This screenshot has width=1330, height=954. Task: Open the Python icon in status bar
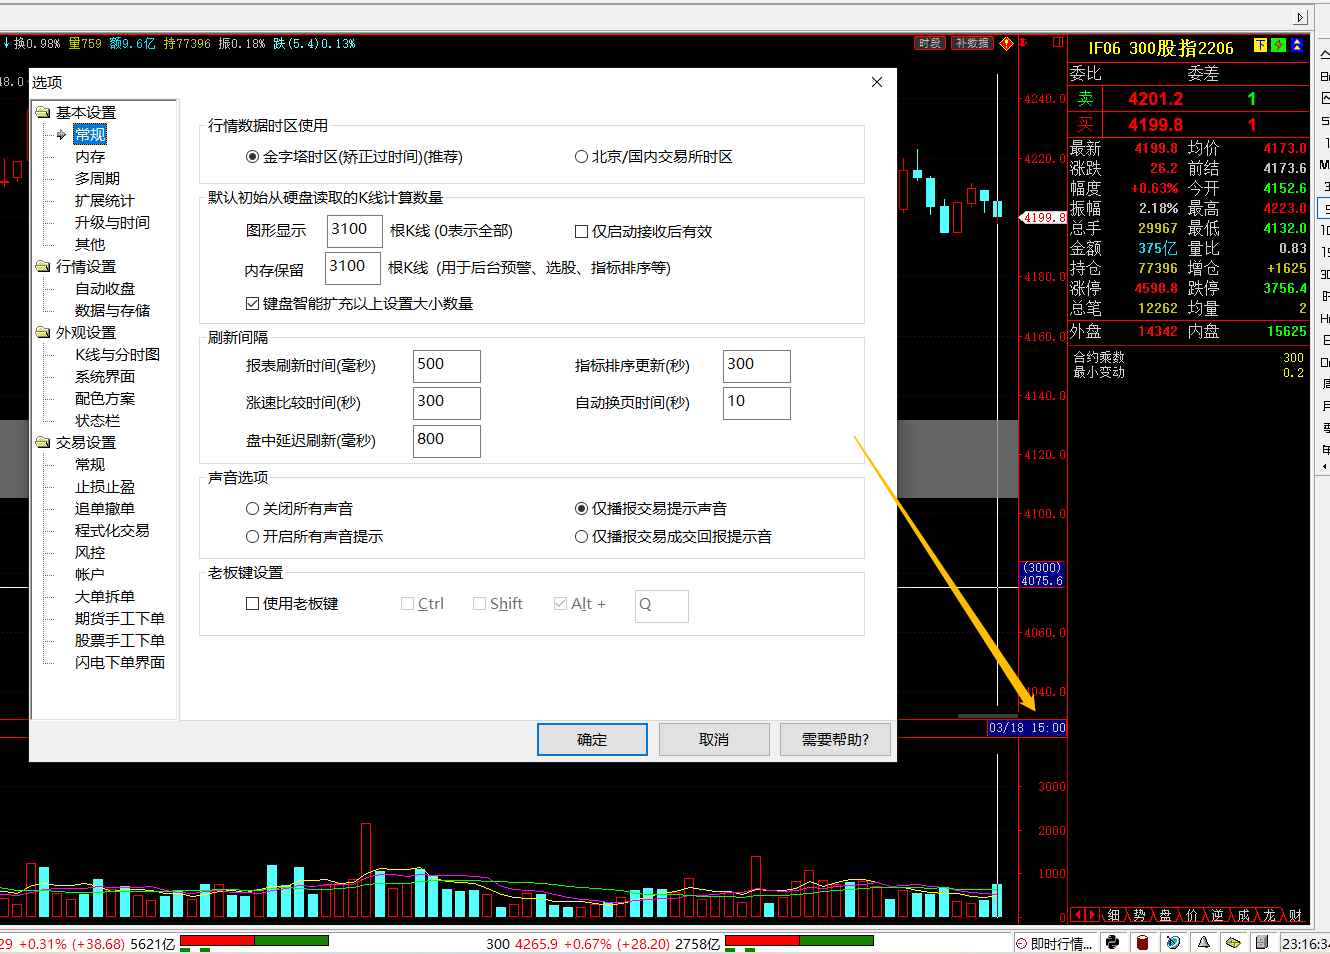point(1112,942)
